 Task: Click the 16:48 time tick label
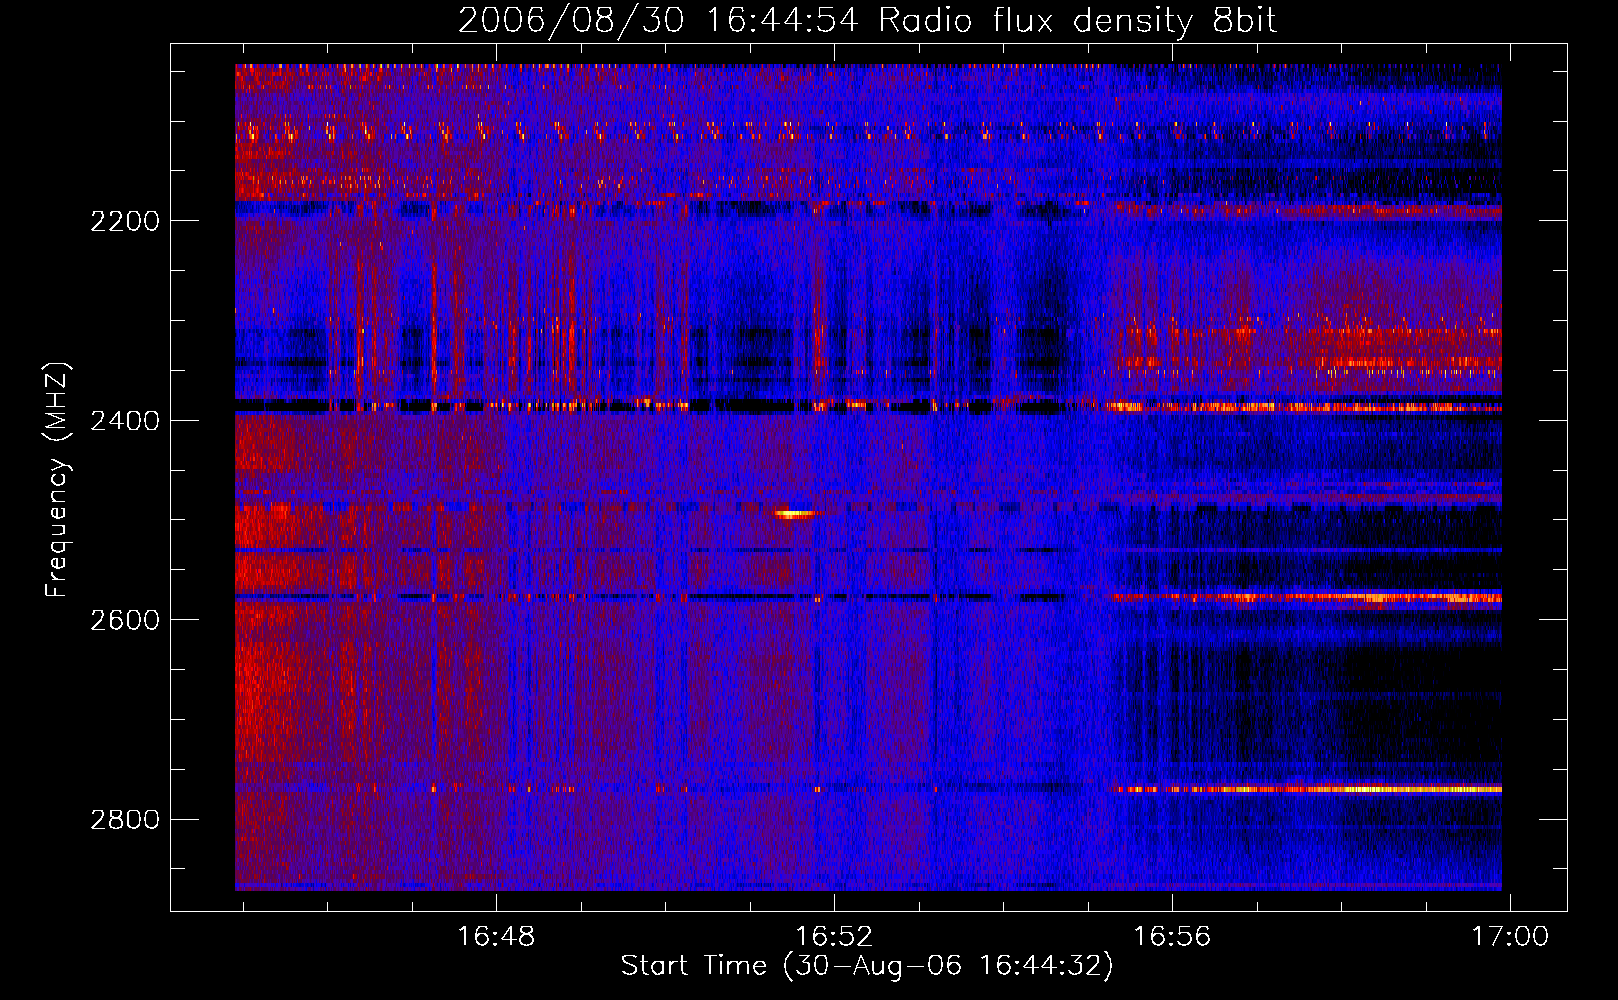(x=496, y=936)
